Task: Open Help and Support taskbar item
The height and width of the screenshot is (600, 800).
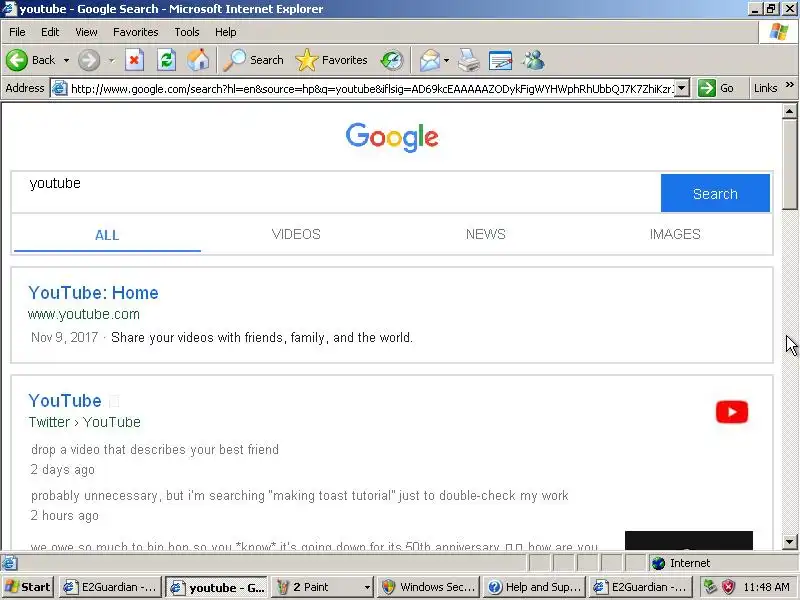Action: point(534,587)
